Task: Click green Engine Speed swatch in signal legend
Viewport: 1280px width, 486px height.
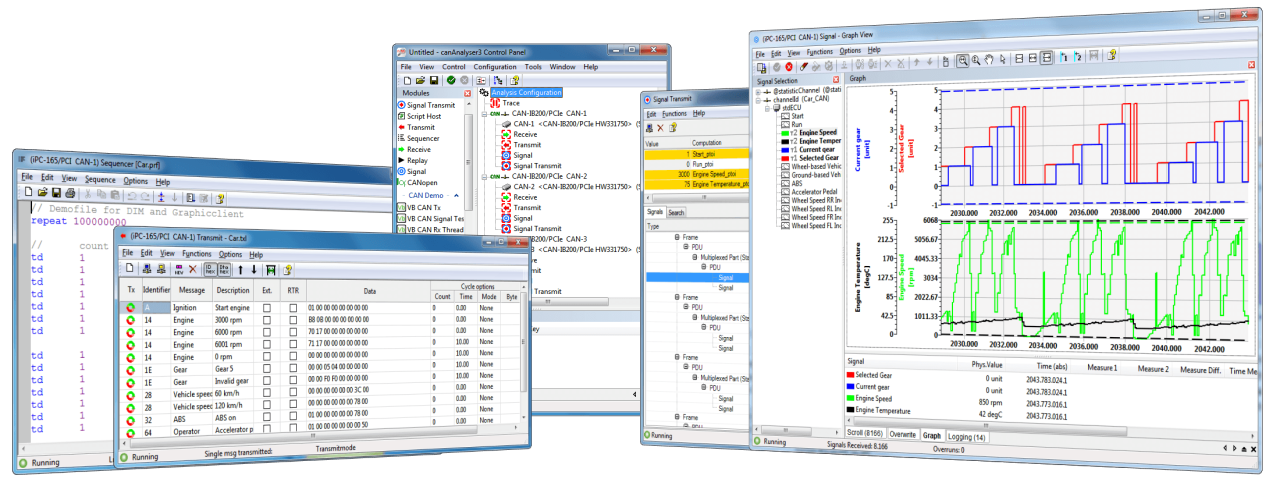Action: click(850, 398)
